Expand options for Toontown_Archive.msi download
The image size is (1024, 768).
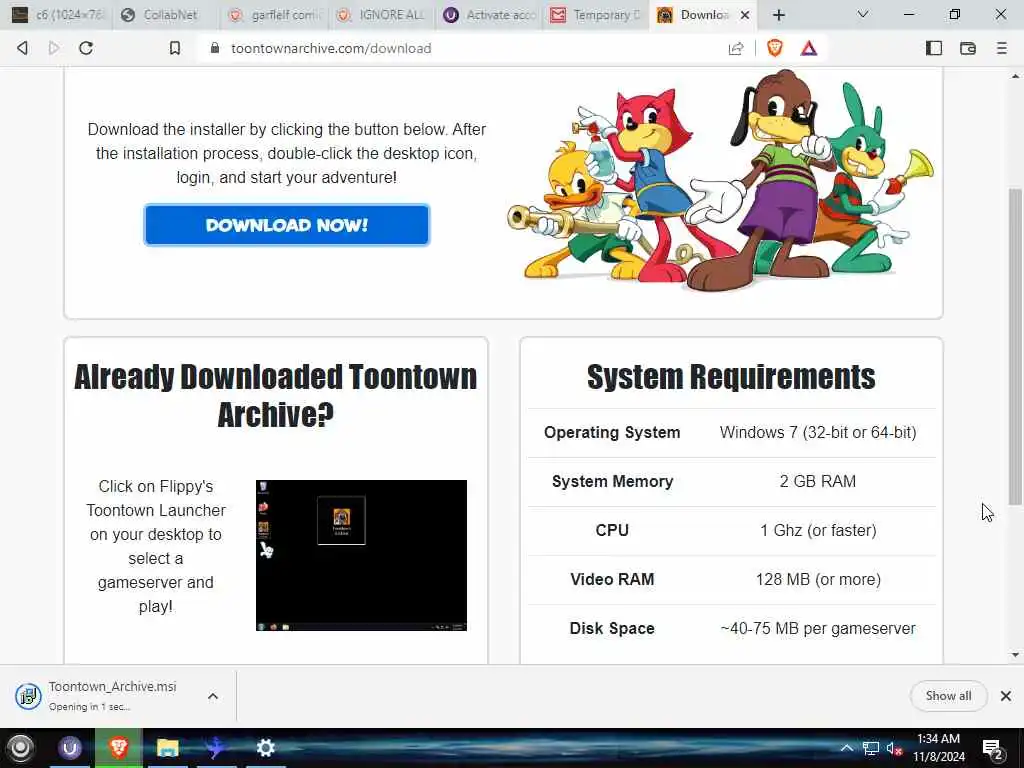pyautogui.click(x=213, y=696)
